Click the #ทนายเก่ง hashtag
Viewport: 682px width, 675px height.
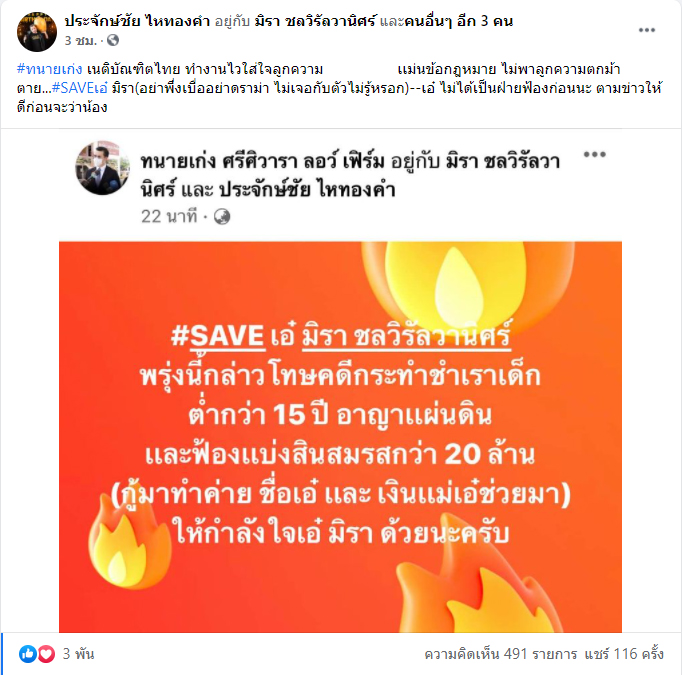49,69
